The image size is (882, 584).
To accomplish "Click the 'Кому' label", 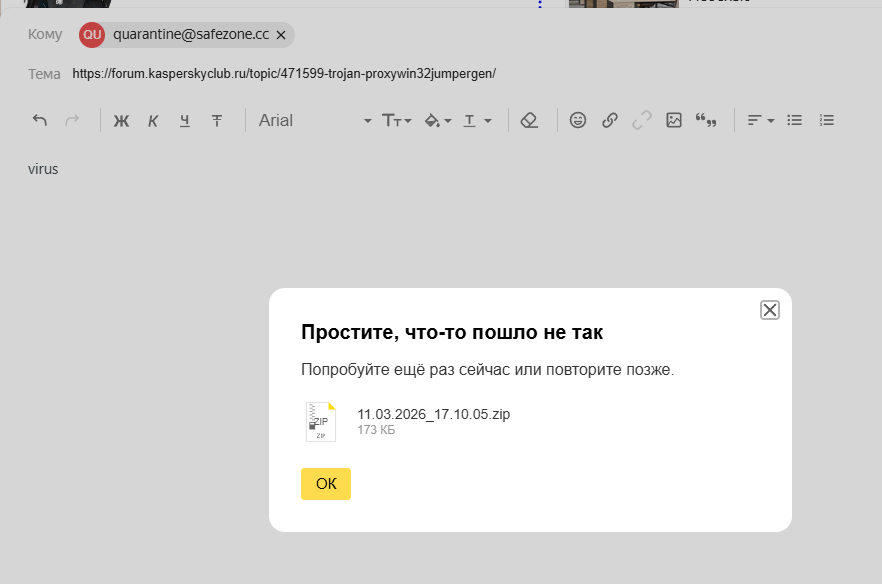I will pyautogui.click(x=45, y=34).
